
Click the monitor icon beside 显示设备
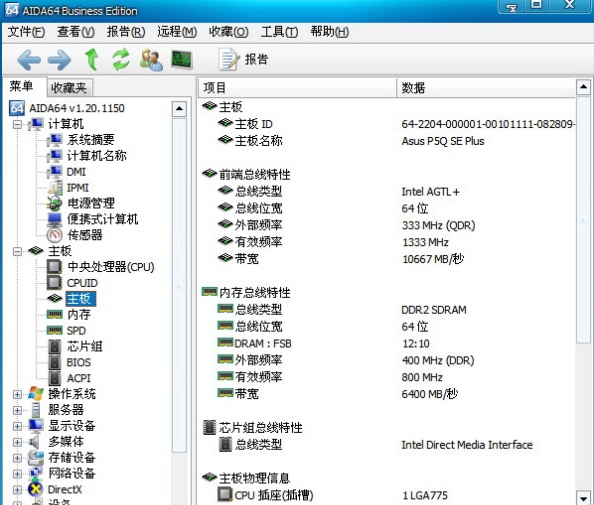pos(36,426)
